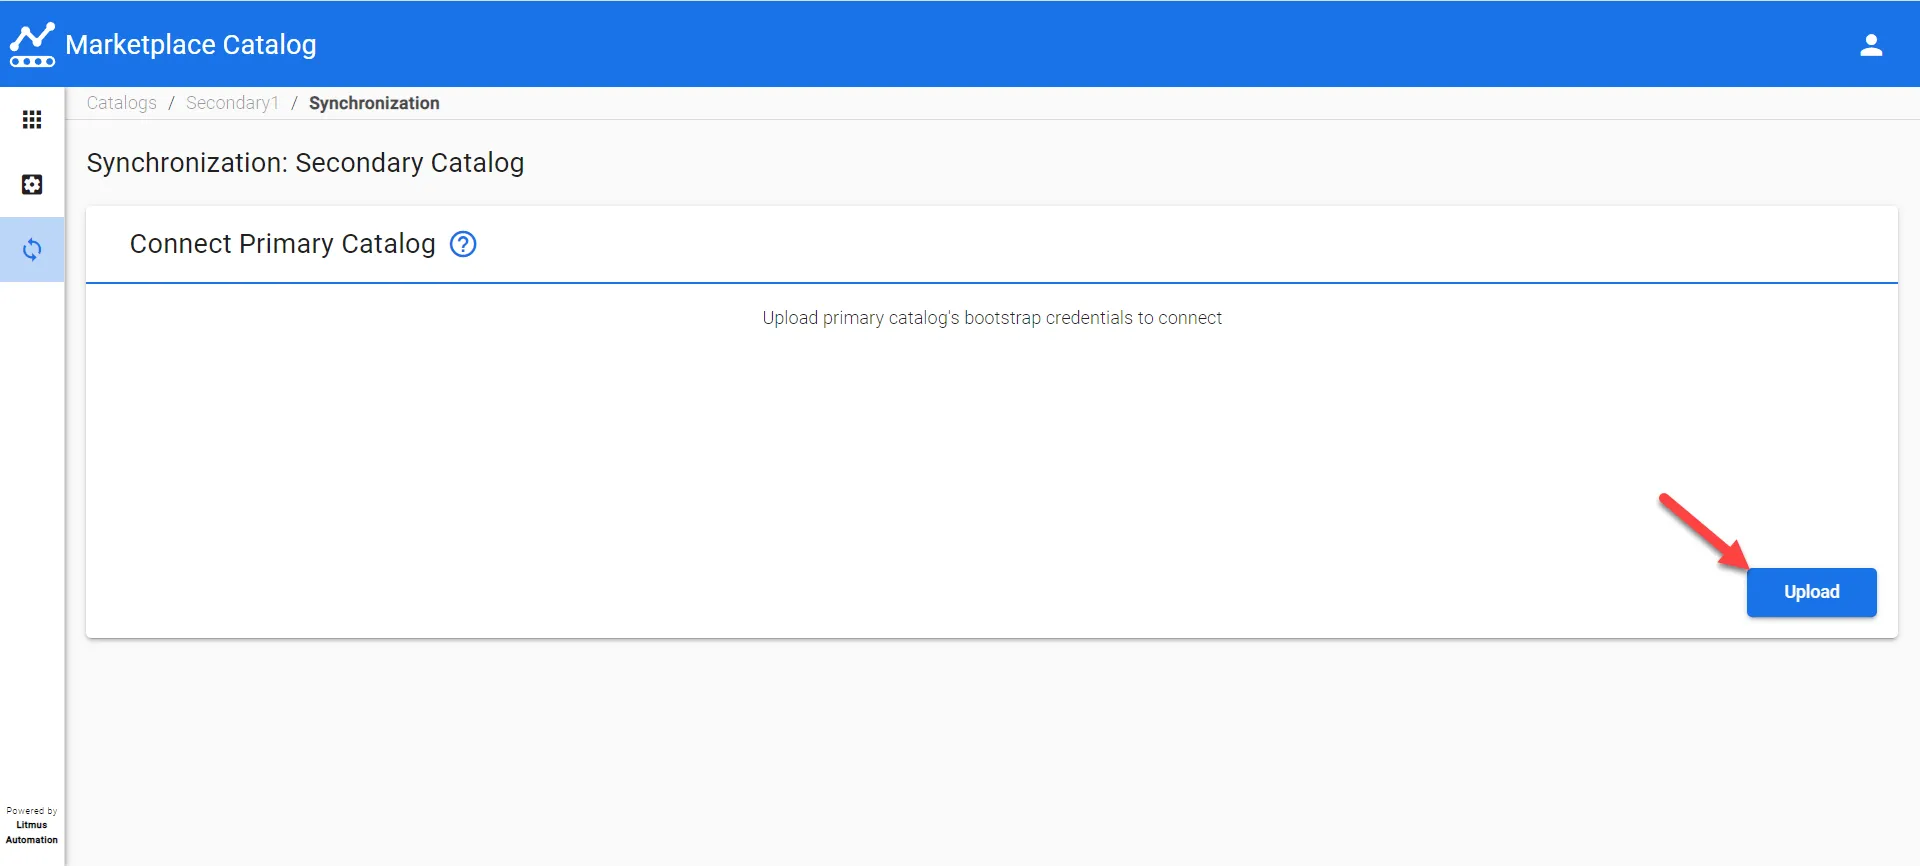Viewport: 1920px width, 866px height.
Task: Open the user account profile icon
Action: pos(1871,45)
